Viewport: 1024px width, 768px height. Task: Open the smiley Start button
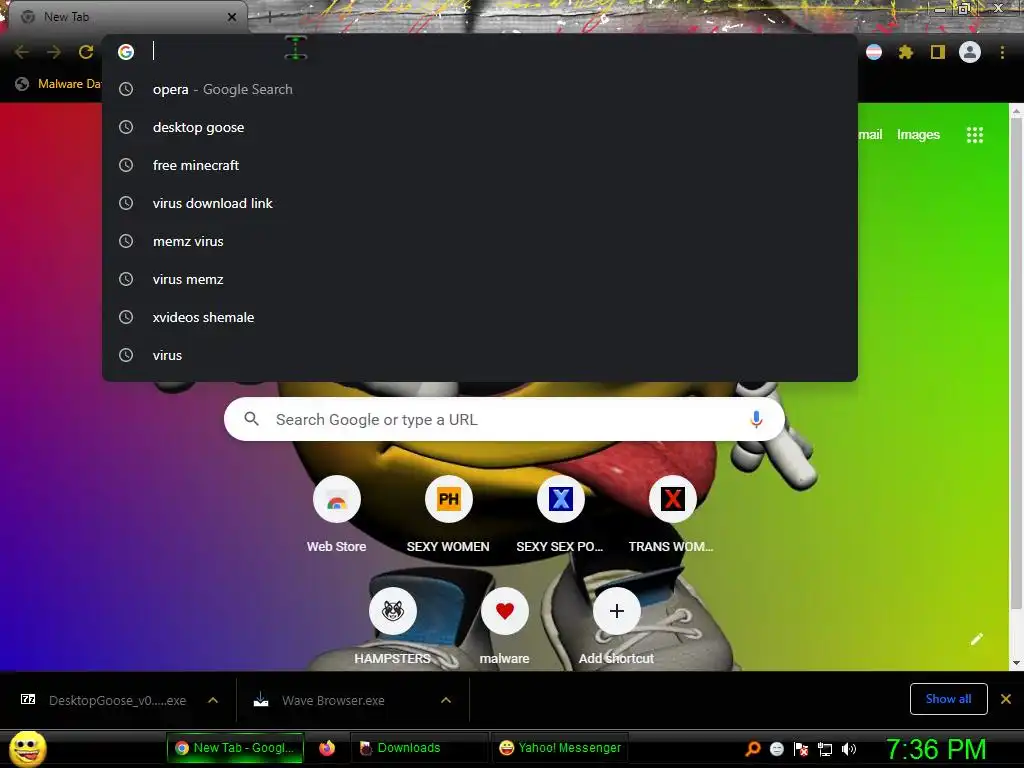(27, 748)
